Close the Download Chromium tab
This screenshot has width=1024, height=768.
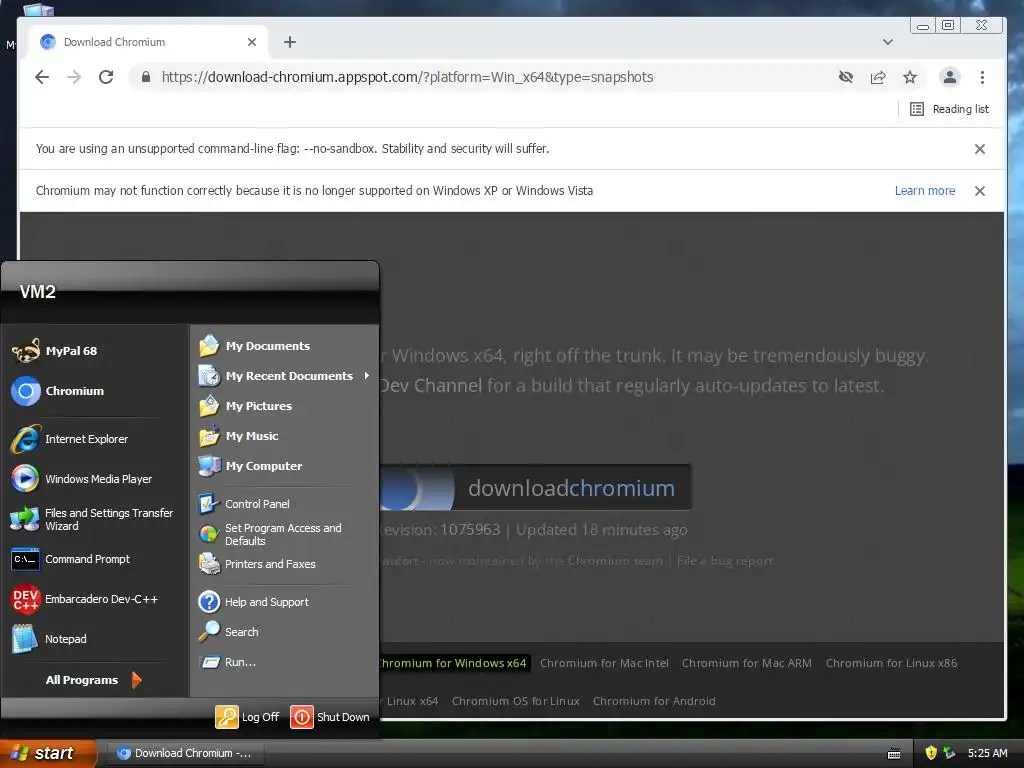pyautogui.click(x=252, y=42)
